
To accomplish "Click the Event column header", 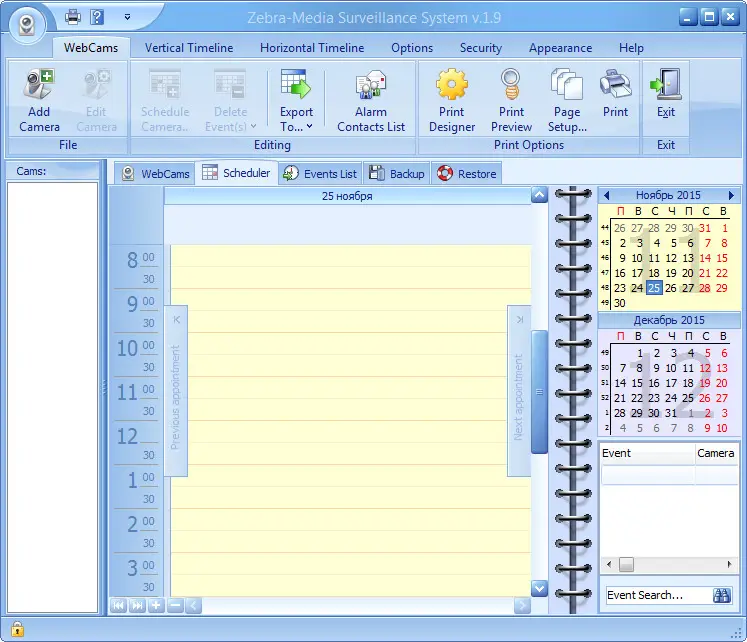I will [647, 453].
